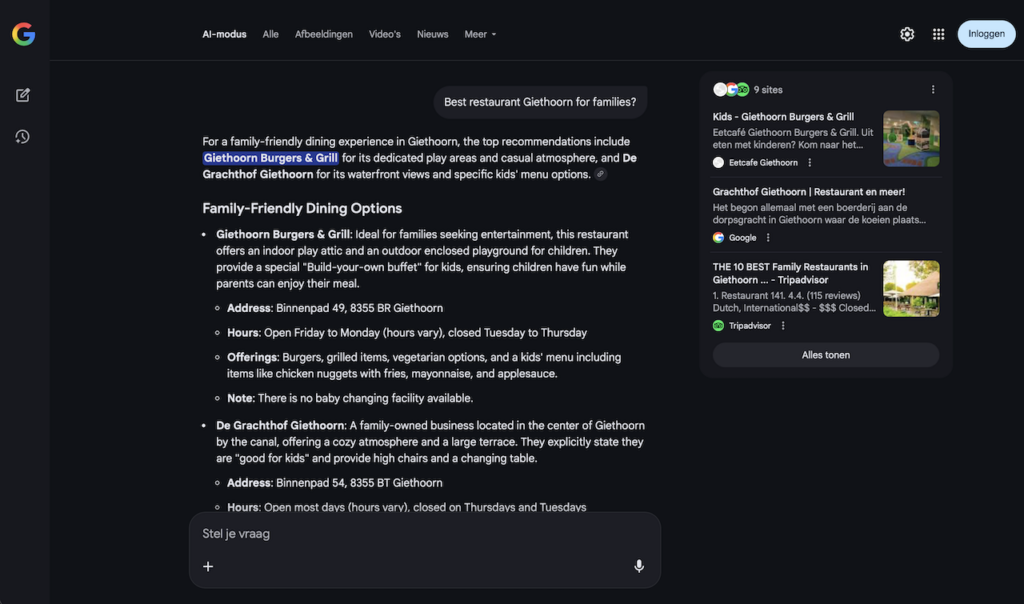Open the AI mode history clock icon
This screenshot has height=604, width=1024.
coord(23,136)
